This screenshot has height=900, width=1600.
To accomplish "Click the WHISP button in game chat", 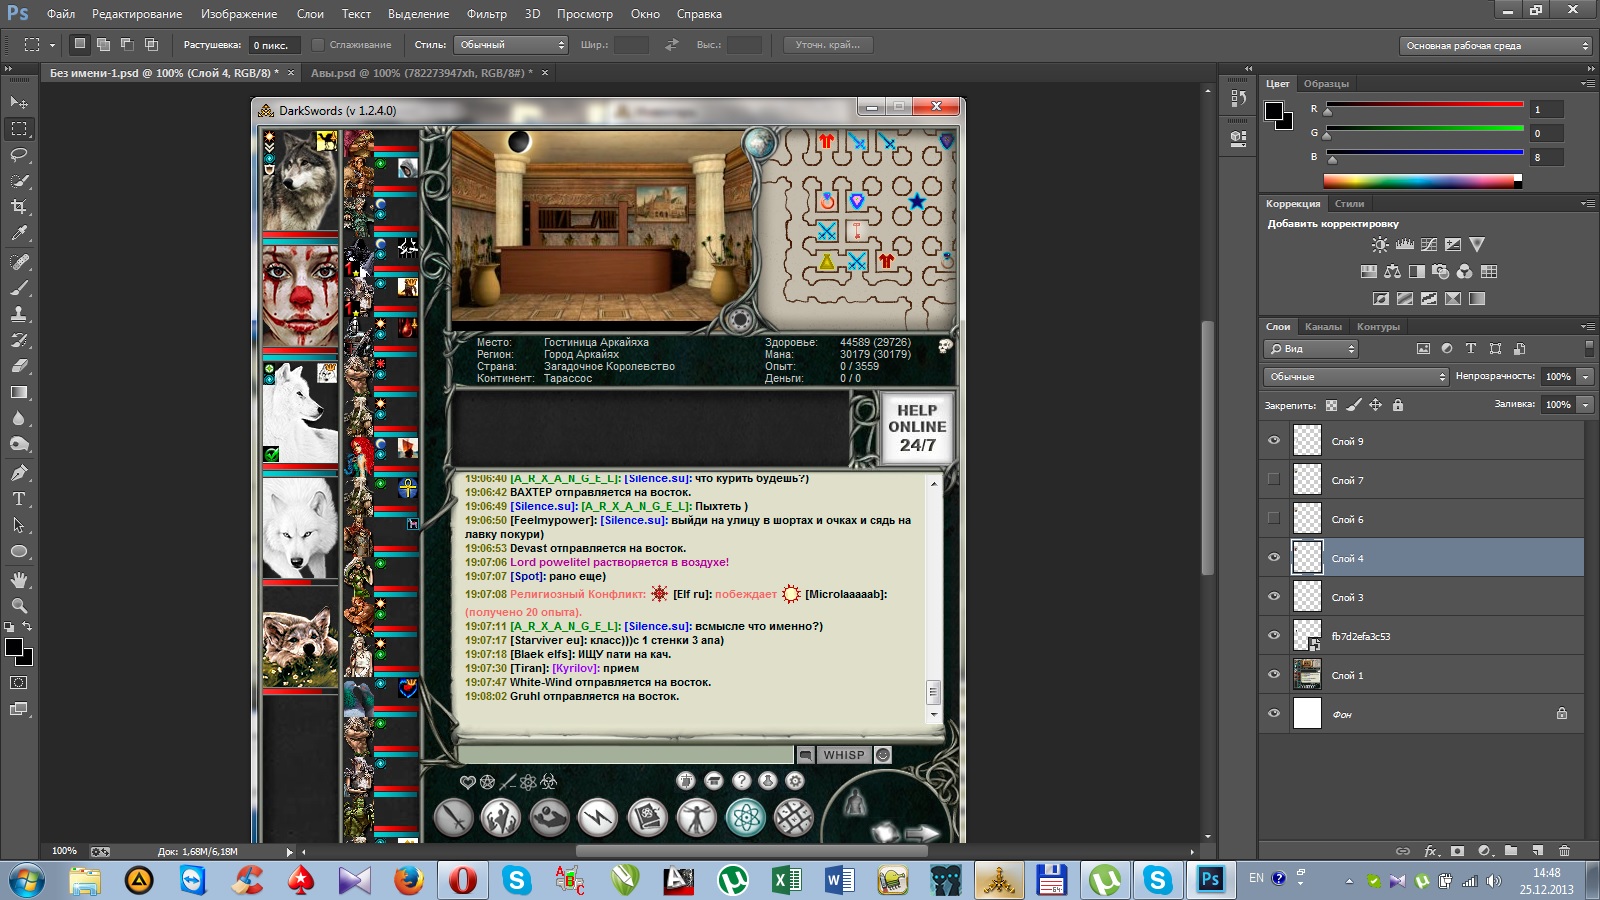I will (x=843, y=755).
